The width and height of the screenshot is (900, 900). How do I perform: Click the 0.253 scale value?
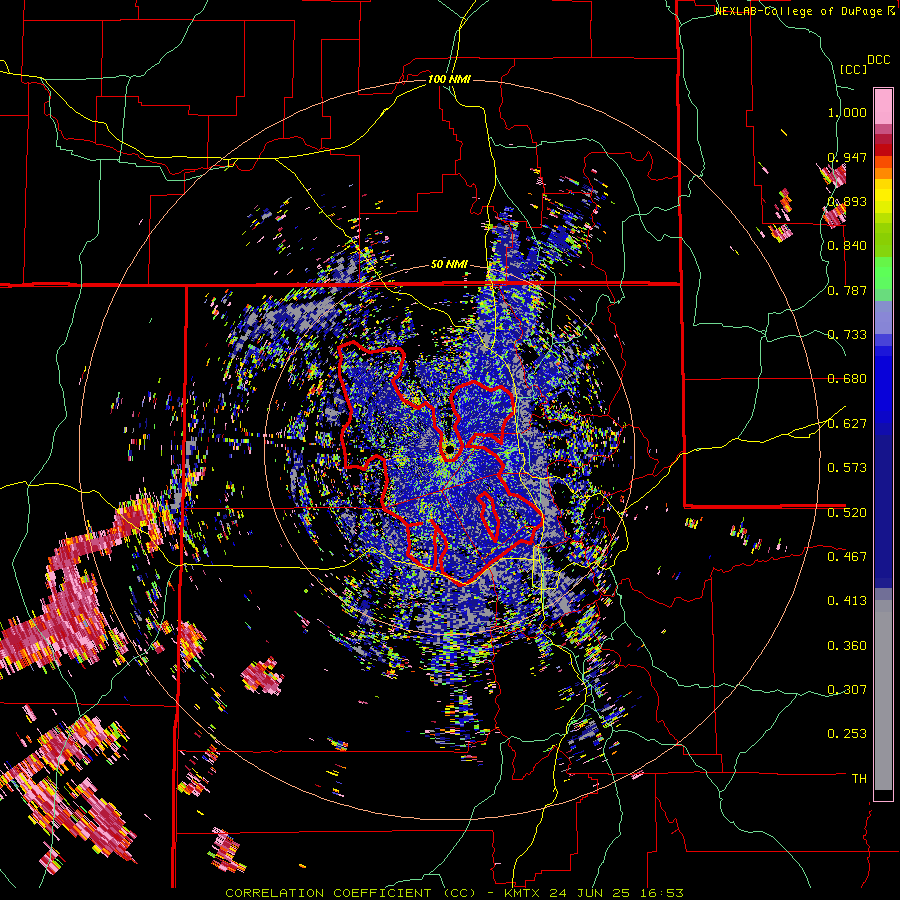click(847, 734)
